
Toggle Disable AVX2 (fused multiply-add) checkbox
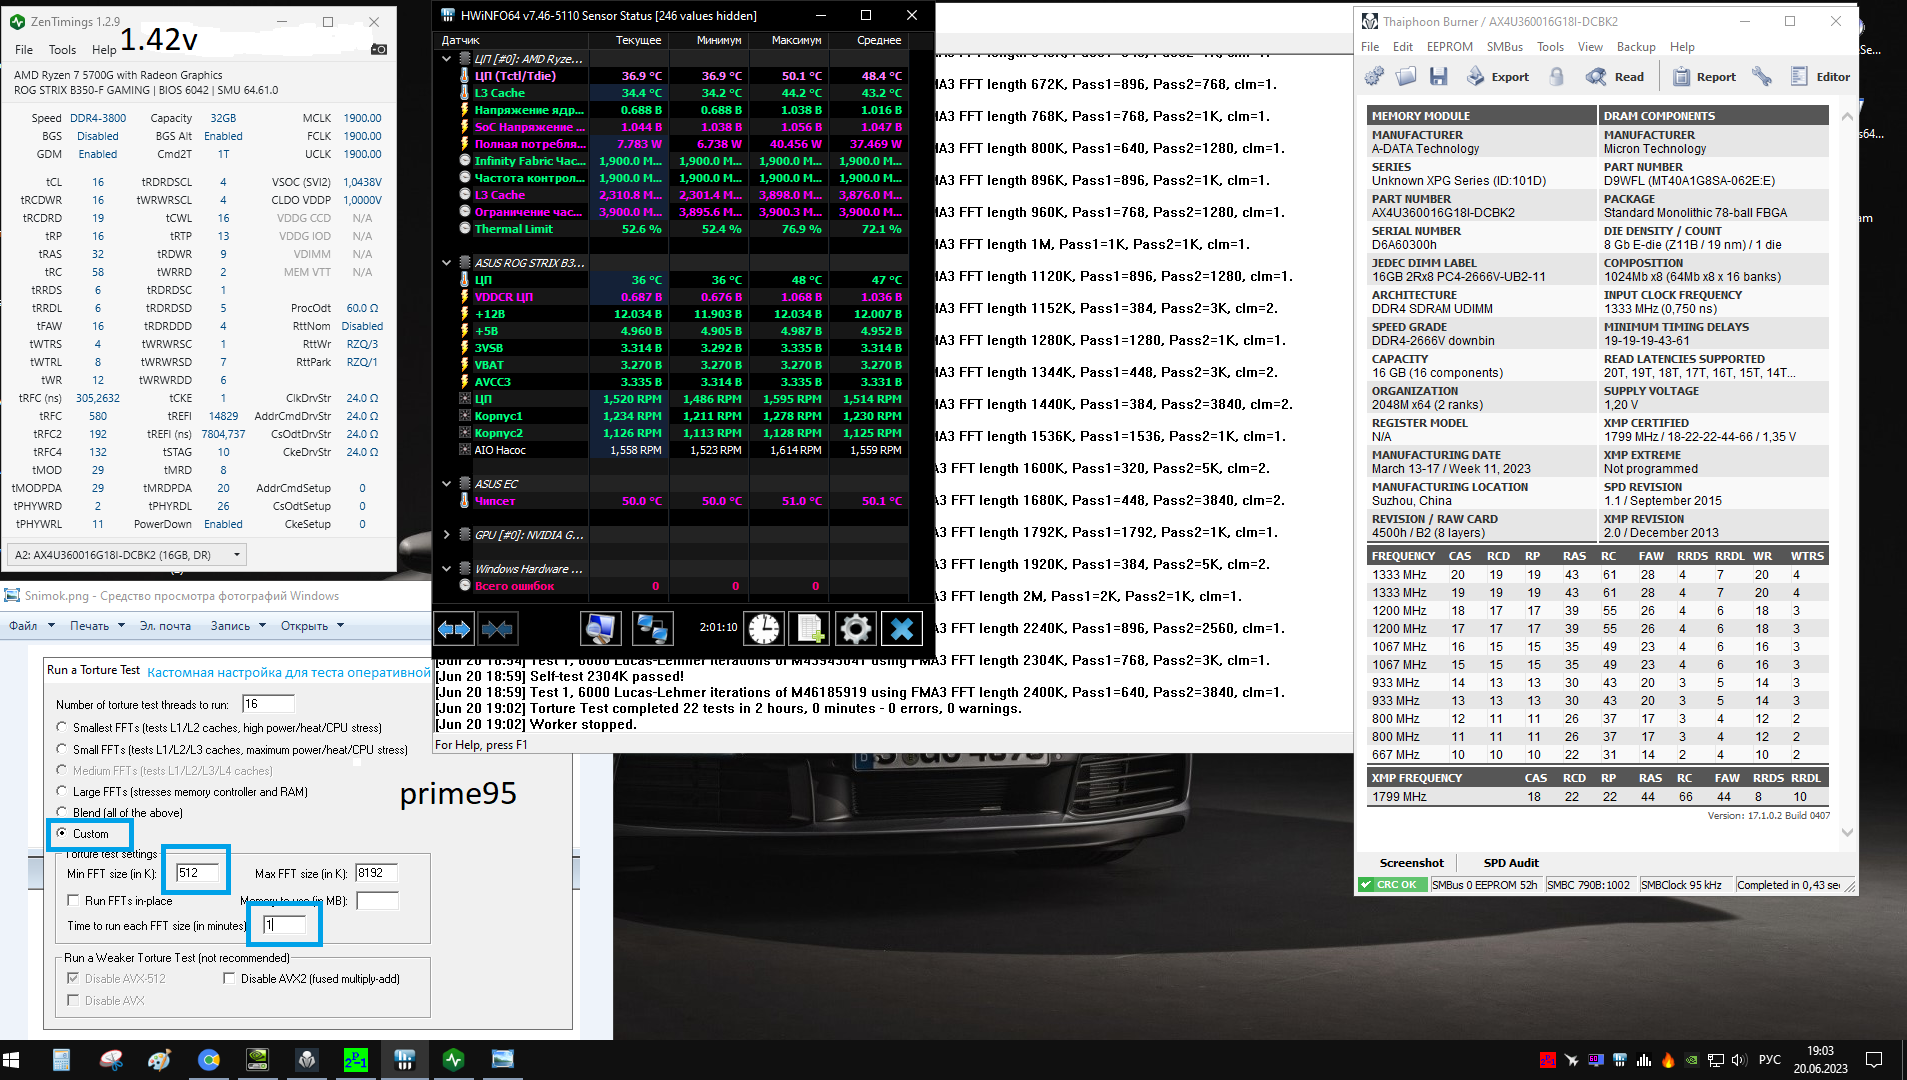pyautogui.click(x=229, y=979)
